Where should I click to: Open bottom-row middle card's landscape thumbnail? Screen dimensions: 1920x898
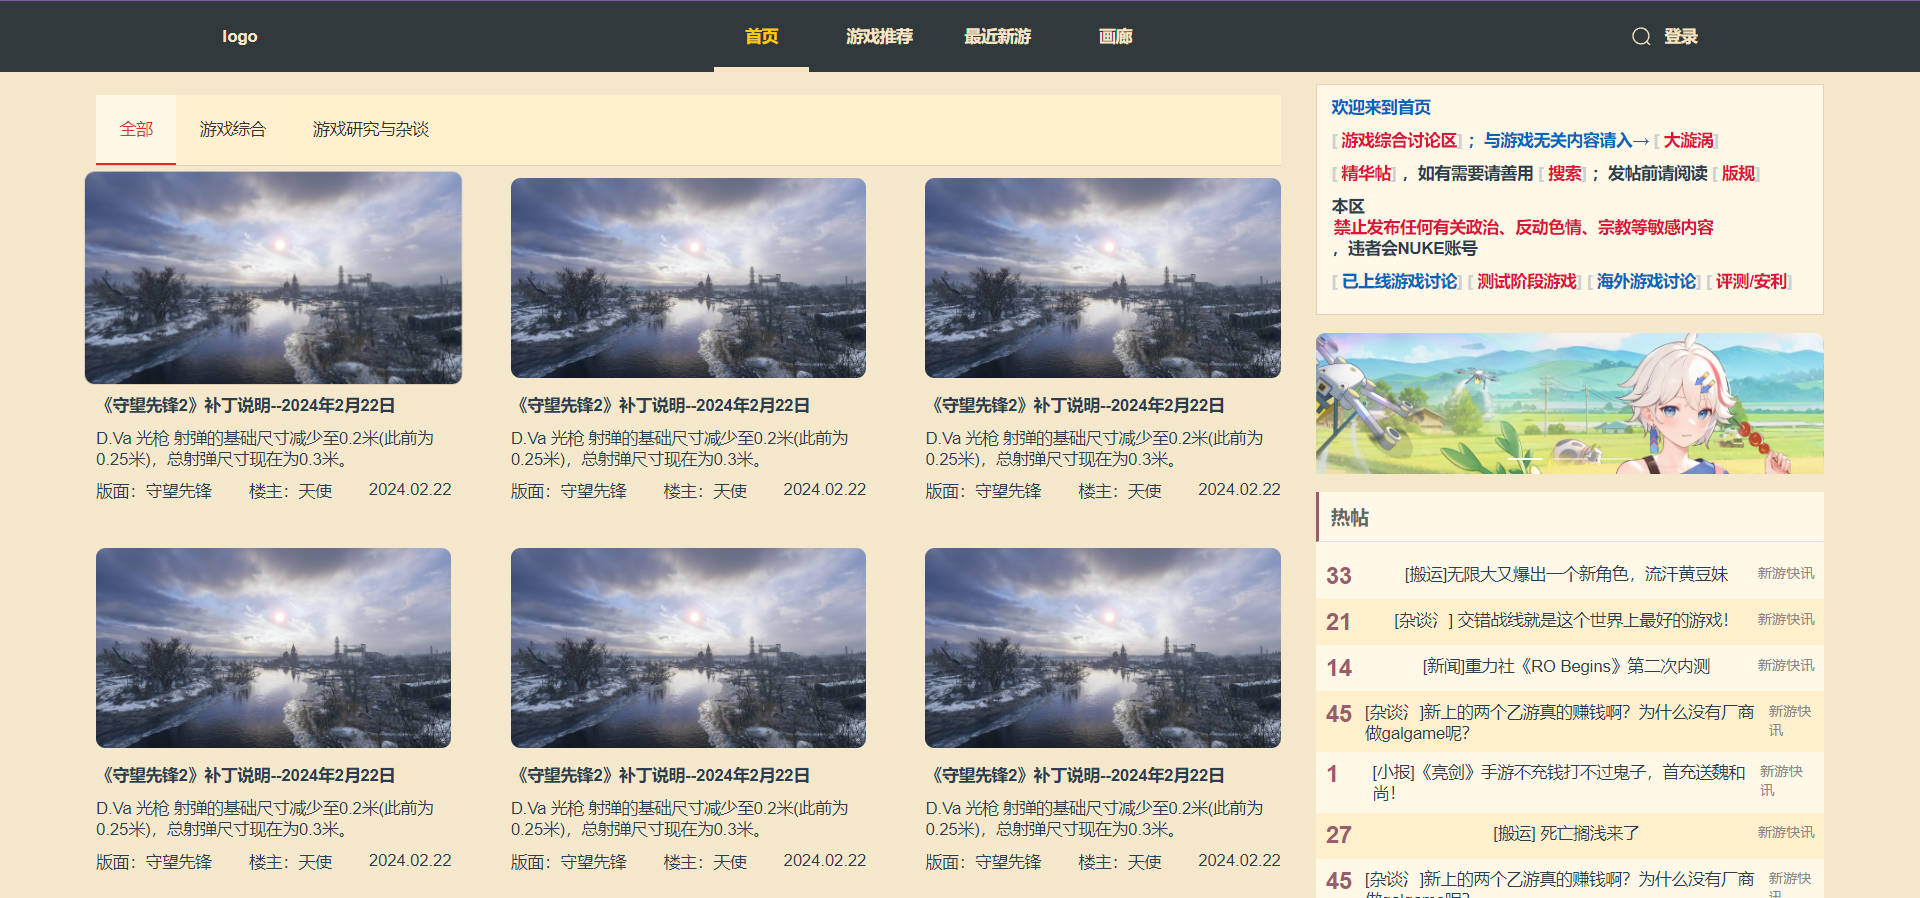tap(688, 648)
